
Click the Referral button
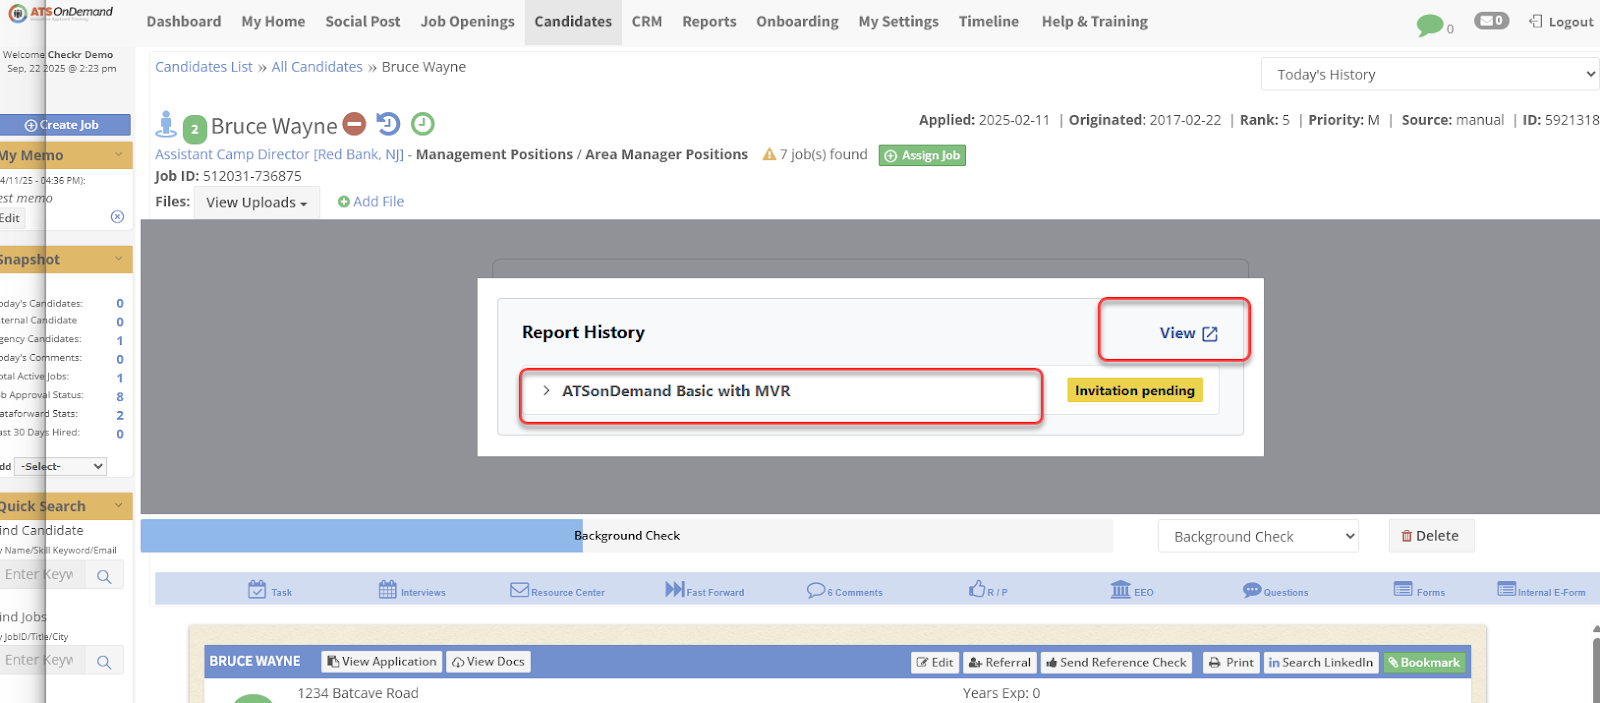[x=999, y=662]
